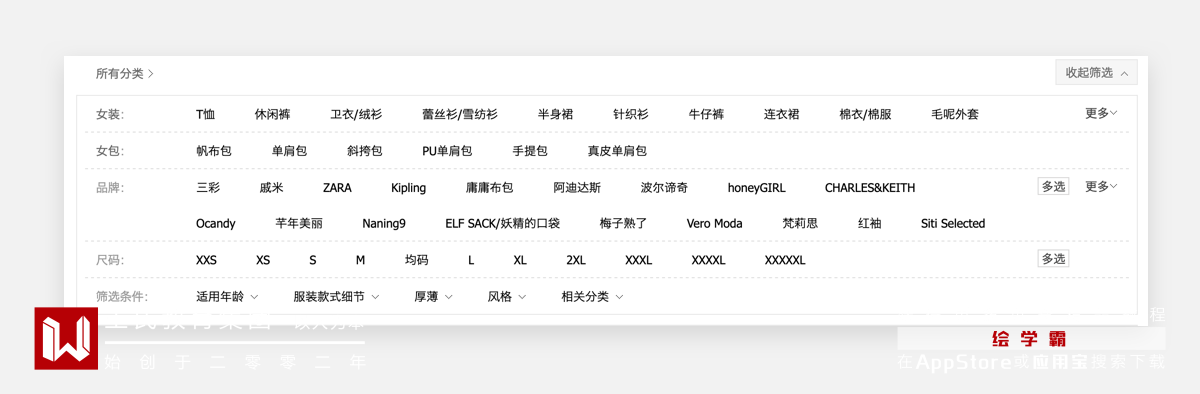Filter by brand Vero Moda
Screen dimensions: 1200x394
coord(715,223)
